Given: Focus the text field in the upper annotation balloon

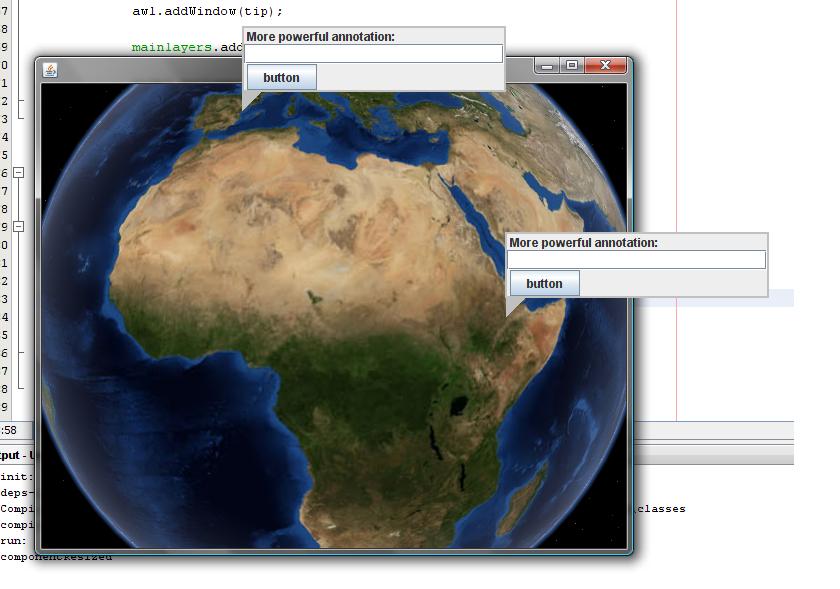Looking at the screenshot, I should pyautogui.click(x=374, y=54).
